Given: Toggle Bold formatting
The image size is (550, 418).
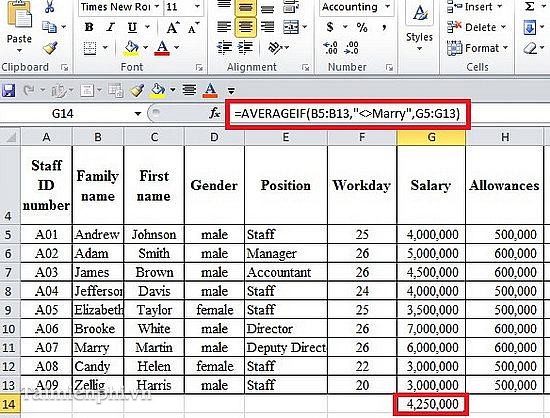Looking at the screenshot, I should [x=89, y=27].
